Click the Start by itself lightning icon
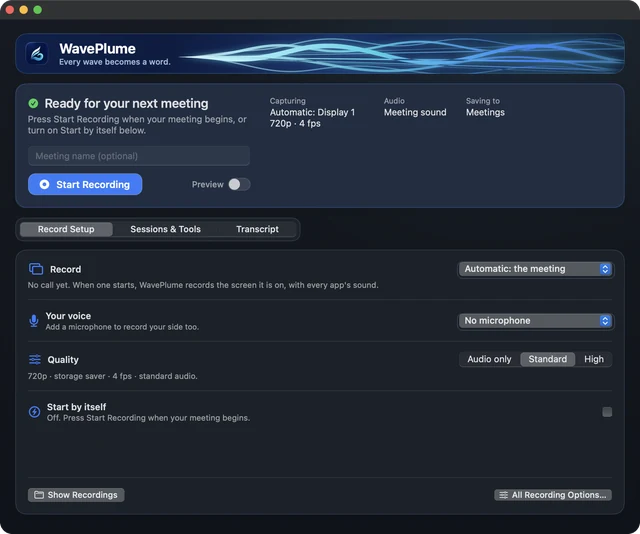 (x=34, y=412)
